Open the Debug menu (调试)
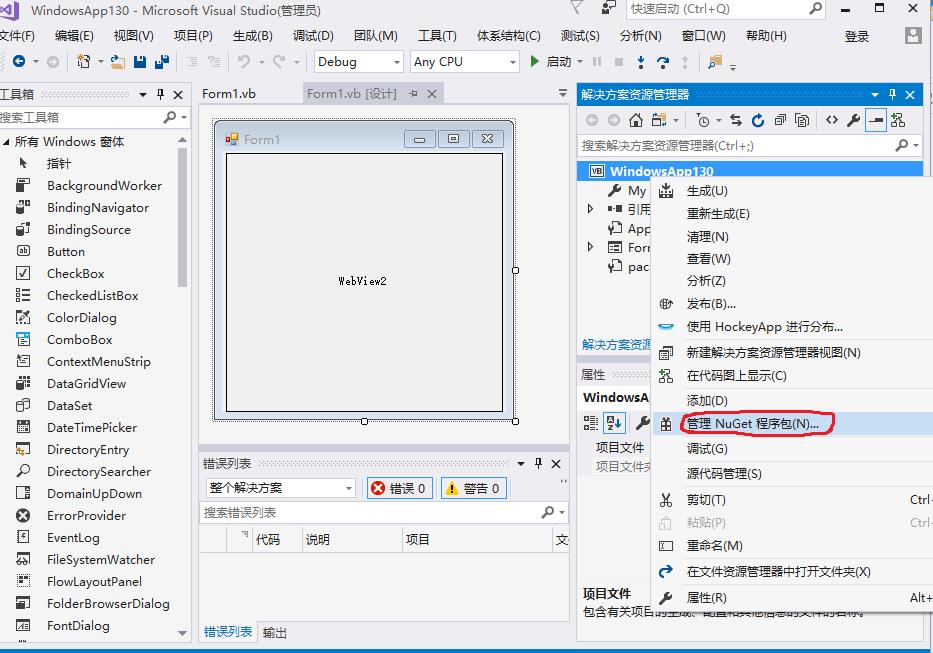Viewport: 933px width, 653px height. (x=313, y=36)
